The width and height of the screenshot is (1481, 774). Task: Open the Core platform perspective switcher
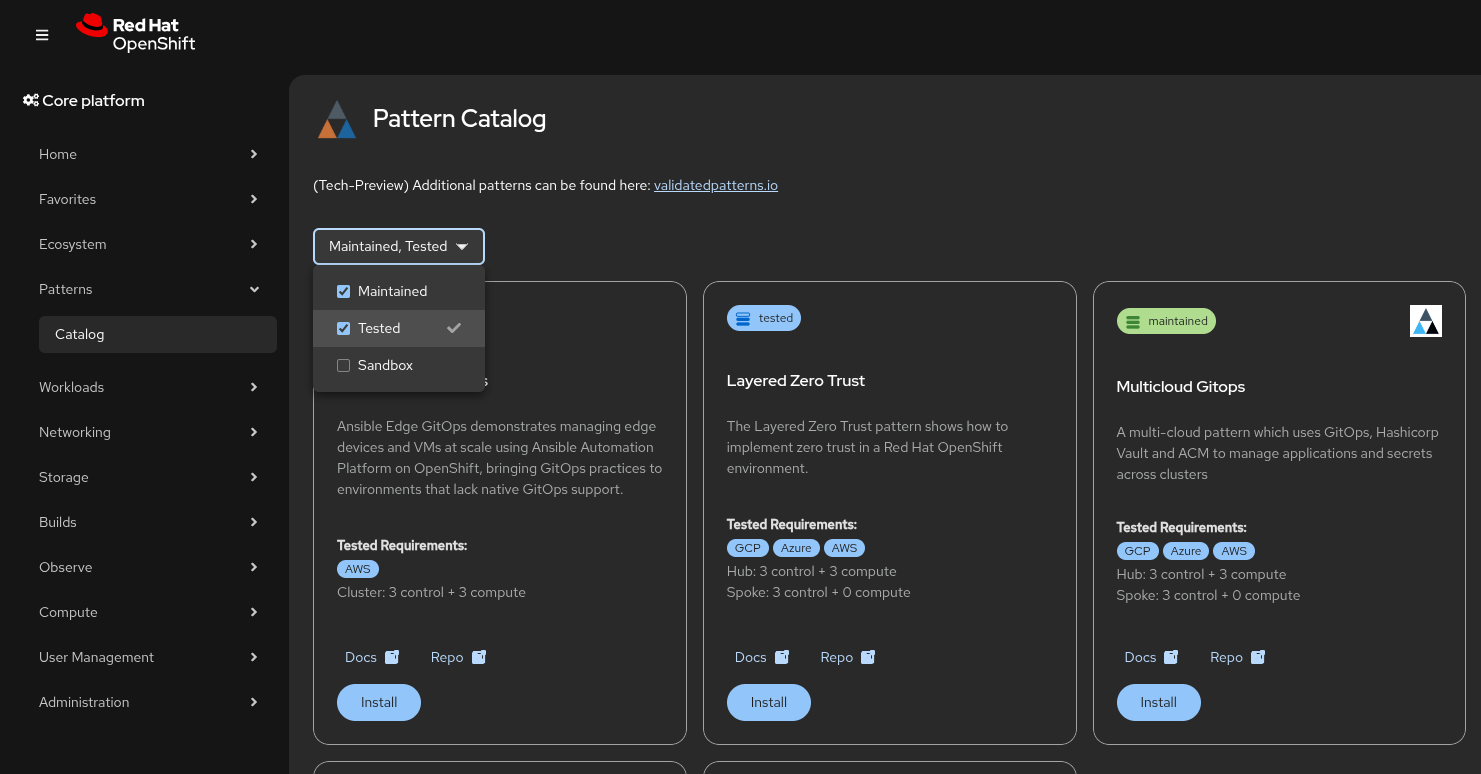[84, 100]
